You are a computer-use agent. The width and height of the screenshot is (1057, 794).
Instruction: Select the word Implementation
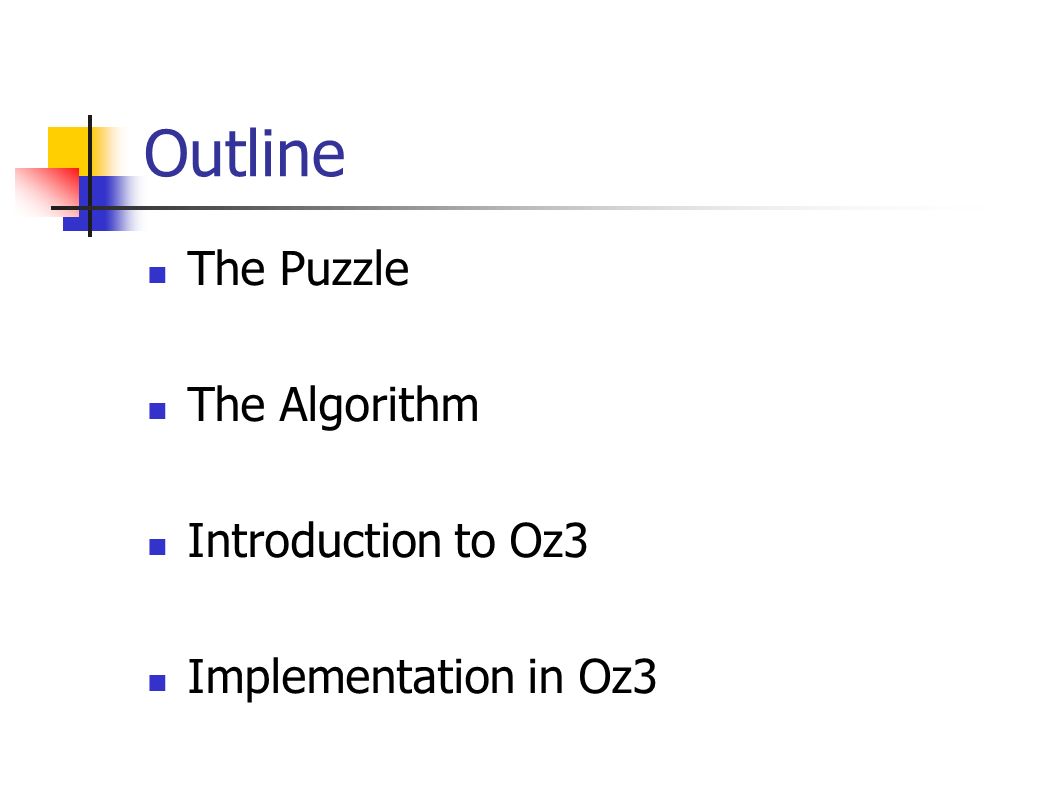pos(351,678)
